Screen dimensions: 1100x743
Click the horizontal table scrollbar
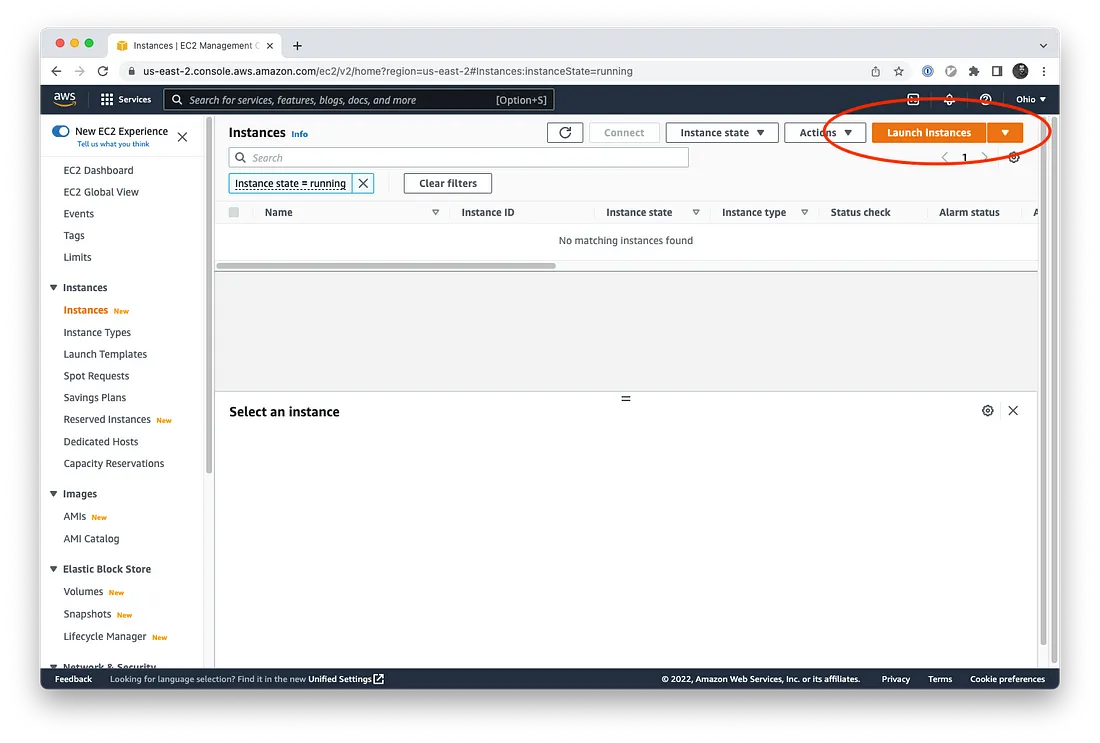pyautogui.click(x=386, y=266)
